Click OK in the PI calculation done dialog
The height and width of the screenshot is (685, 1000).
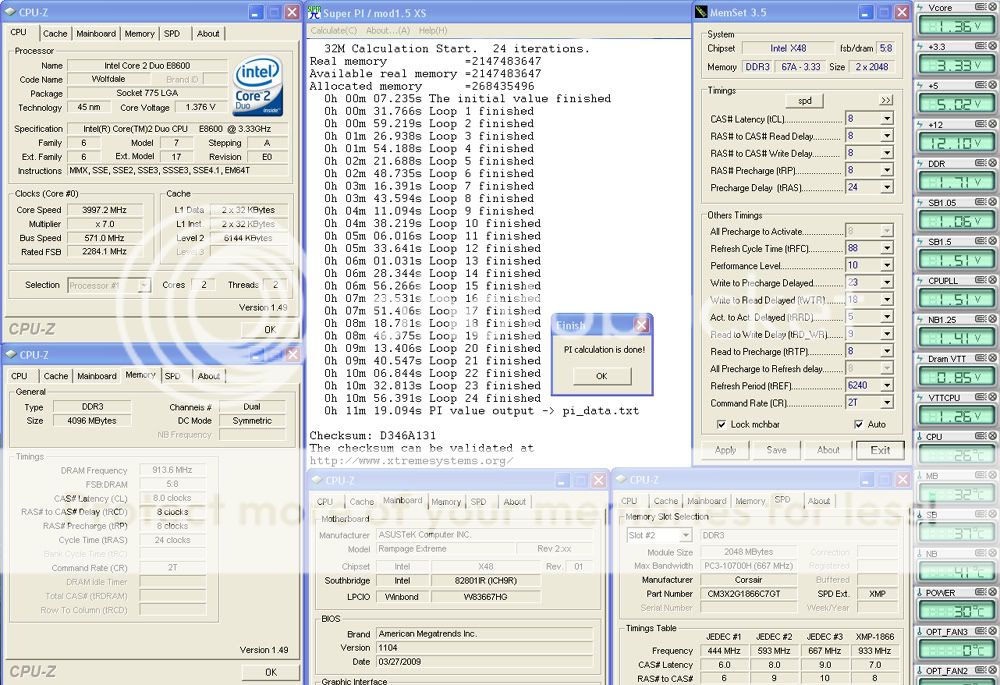[602, 376]
